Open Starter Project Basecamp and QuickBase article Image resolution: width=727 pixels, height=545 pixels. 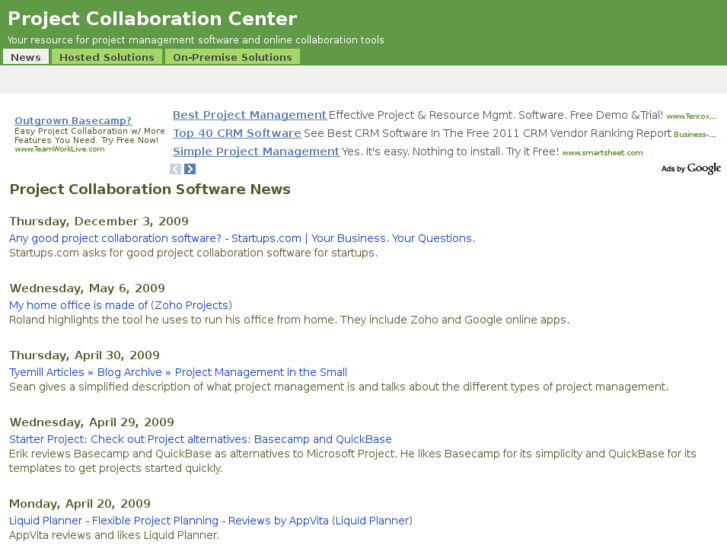(200, 439)
